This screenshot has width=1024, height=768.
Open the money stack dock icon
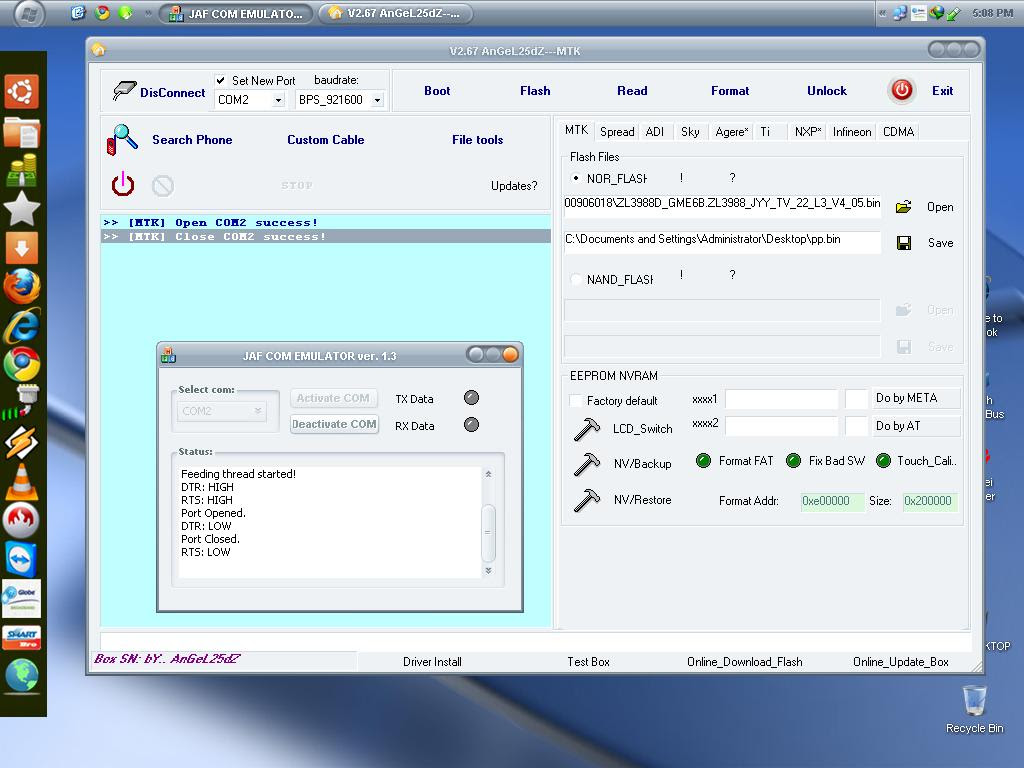tap(22, 170)
